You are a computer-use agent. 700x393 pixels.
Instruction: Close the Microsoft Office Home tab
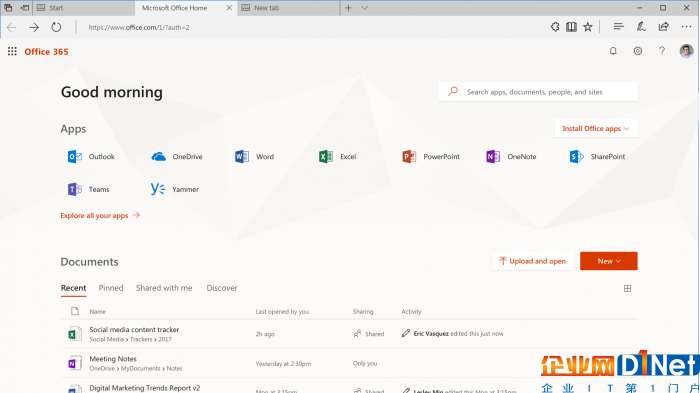coord(229,8)
